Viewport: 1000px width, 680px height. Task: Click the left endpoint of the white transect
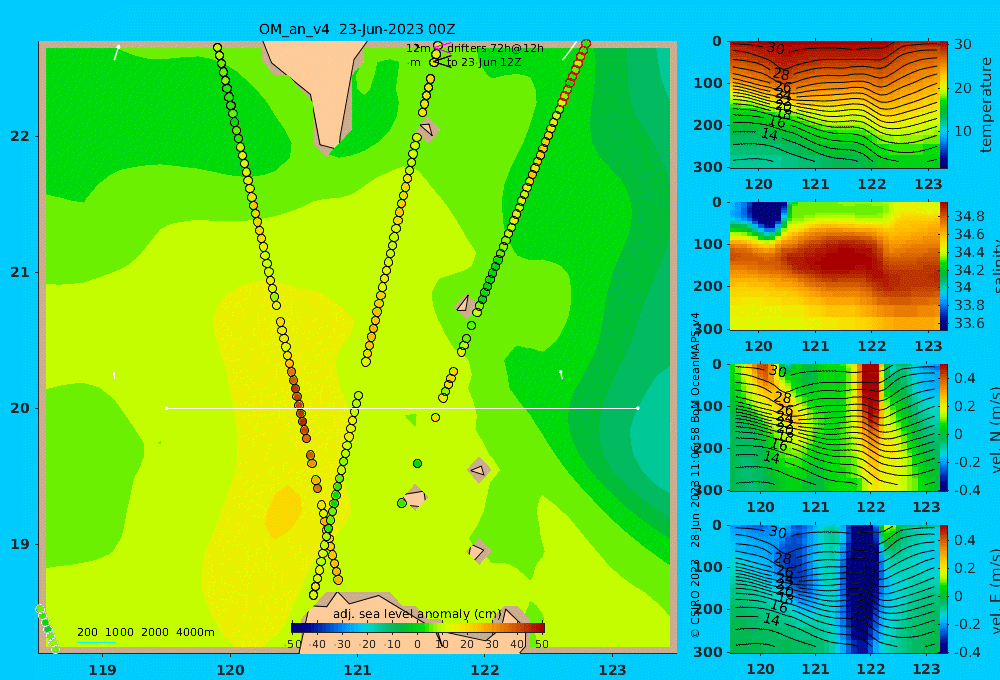coord(166,408)
